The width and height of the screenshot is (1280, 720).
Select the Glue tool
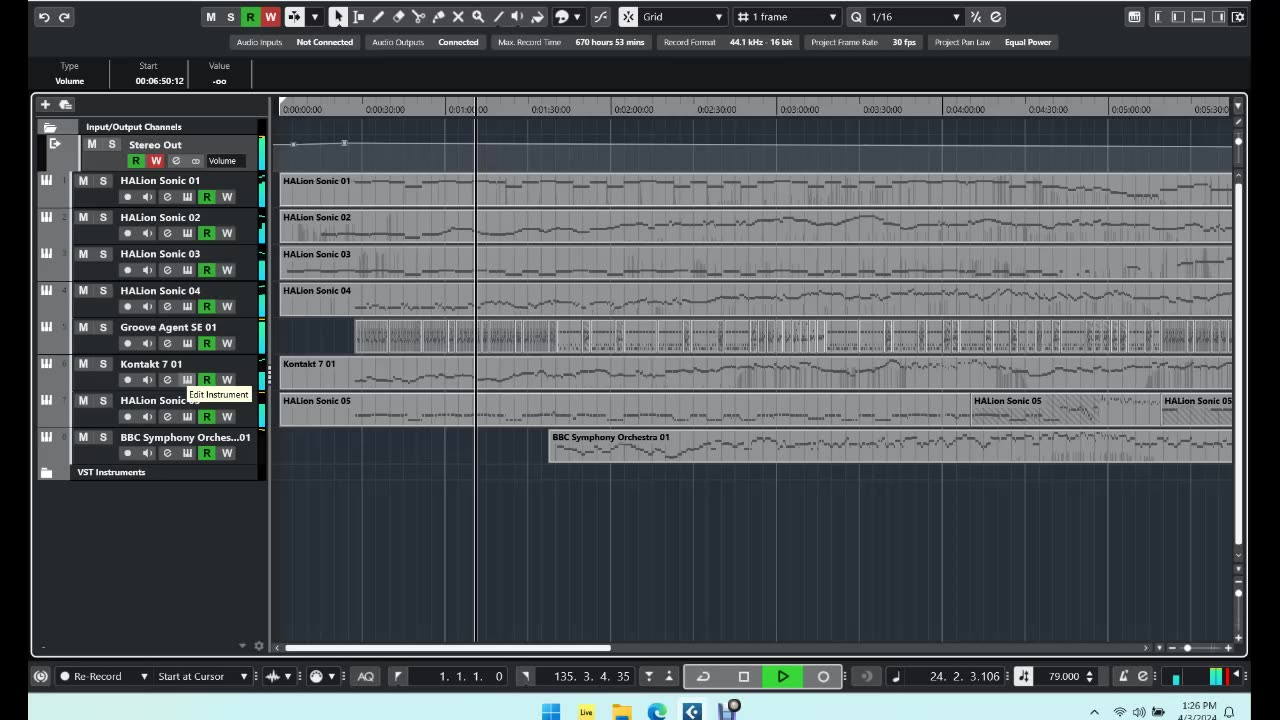(x=438, y=17)
